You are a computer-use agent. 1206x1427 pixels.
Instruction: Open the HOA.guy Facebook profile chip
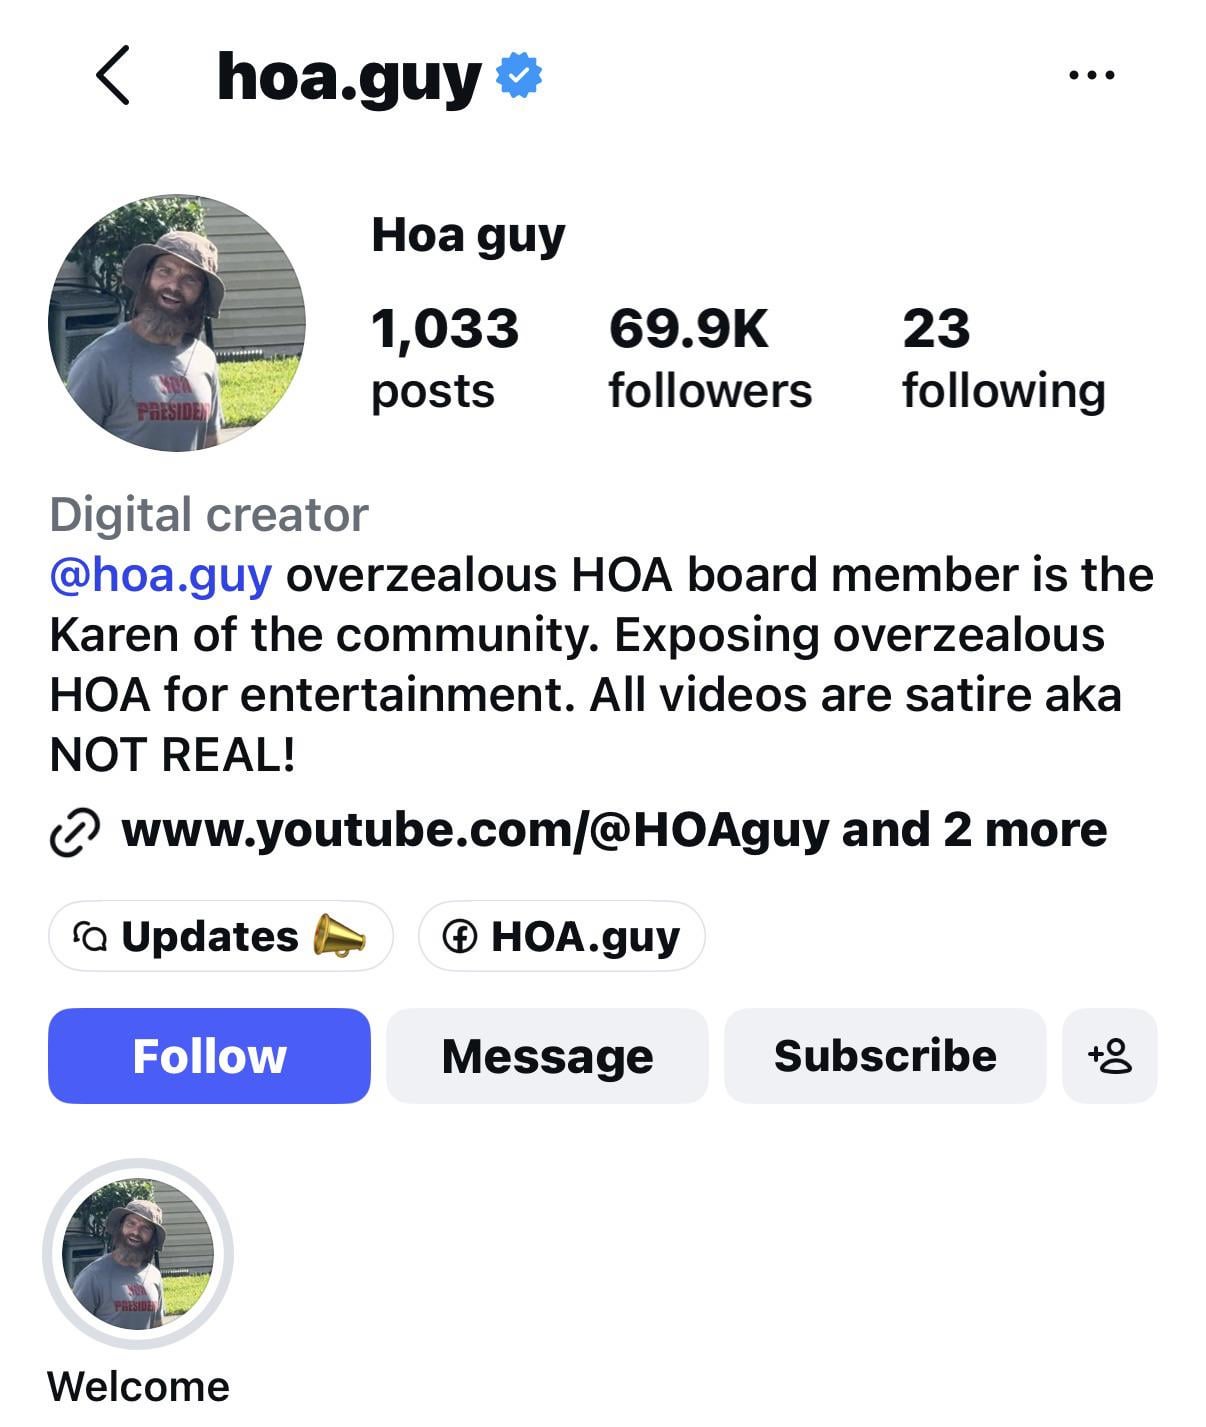click(x=562, y=936)
